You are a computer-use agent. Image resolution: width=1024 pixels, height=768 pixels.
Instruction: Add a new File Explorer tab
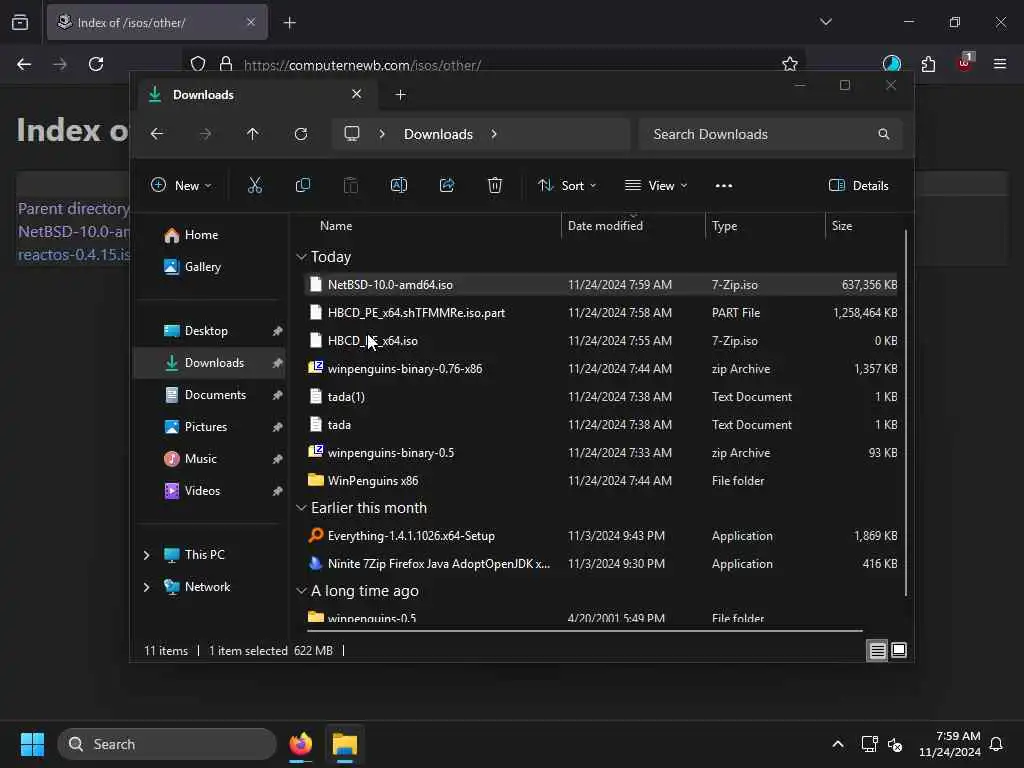pyautogui.click(x=400, y=95)
